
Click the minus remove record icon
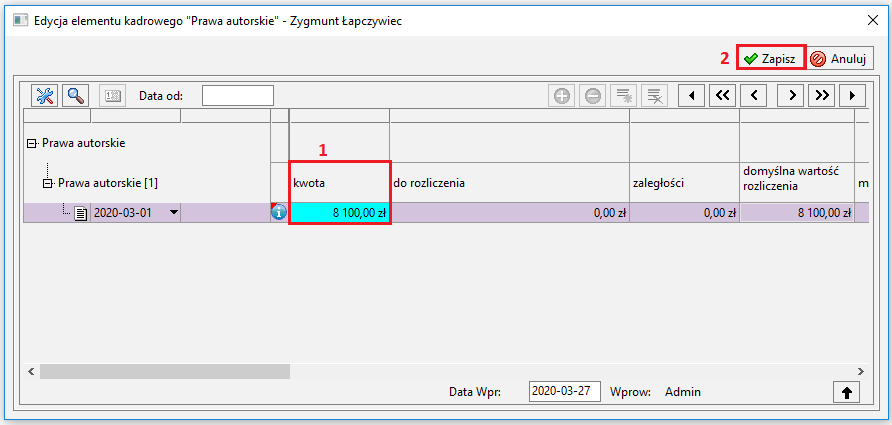pyautogui.click(x=593, y=96)
